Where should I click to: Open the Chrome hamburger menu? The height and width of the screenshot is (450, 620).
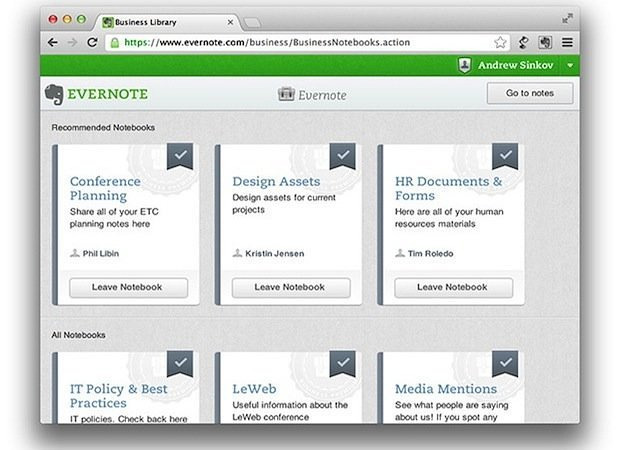coord(567,43)
